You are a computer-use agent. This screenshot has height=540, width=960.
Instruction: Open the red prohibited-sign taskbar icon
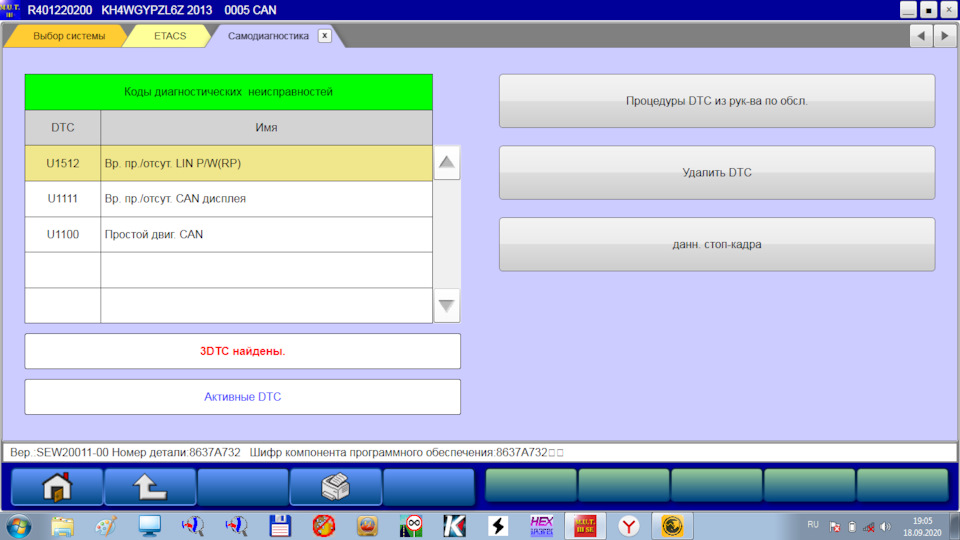tap(323, 526)
